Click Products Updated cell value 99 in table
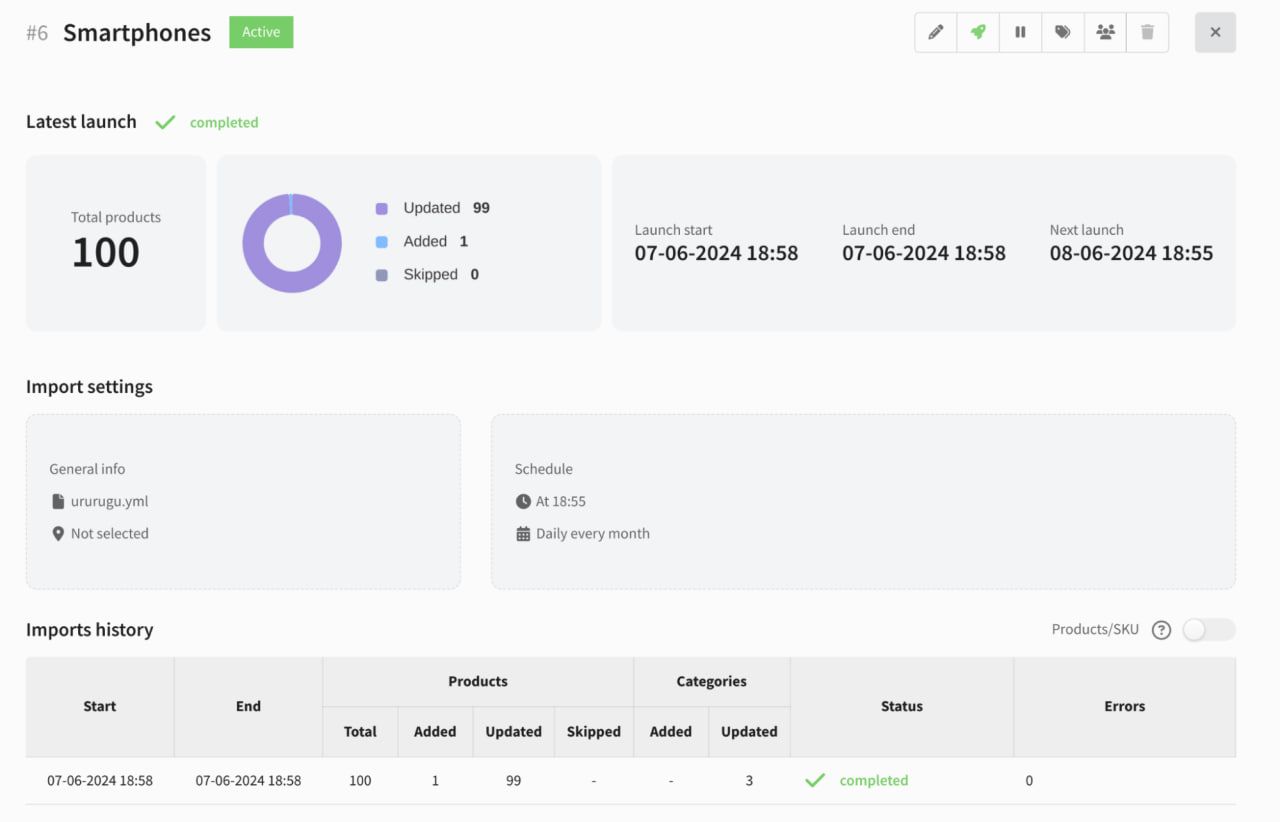This screenshot has width=1280, height=822. (513, 781)
